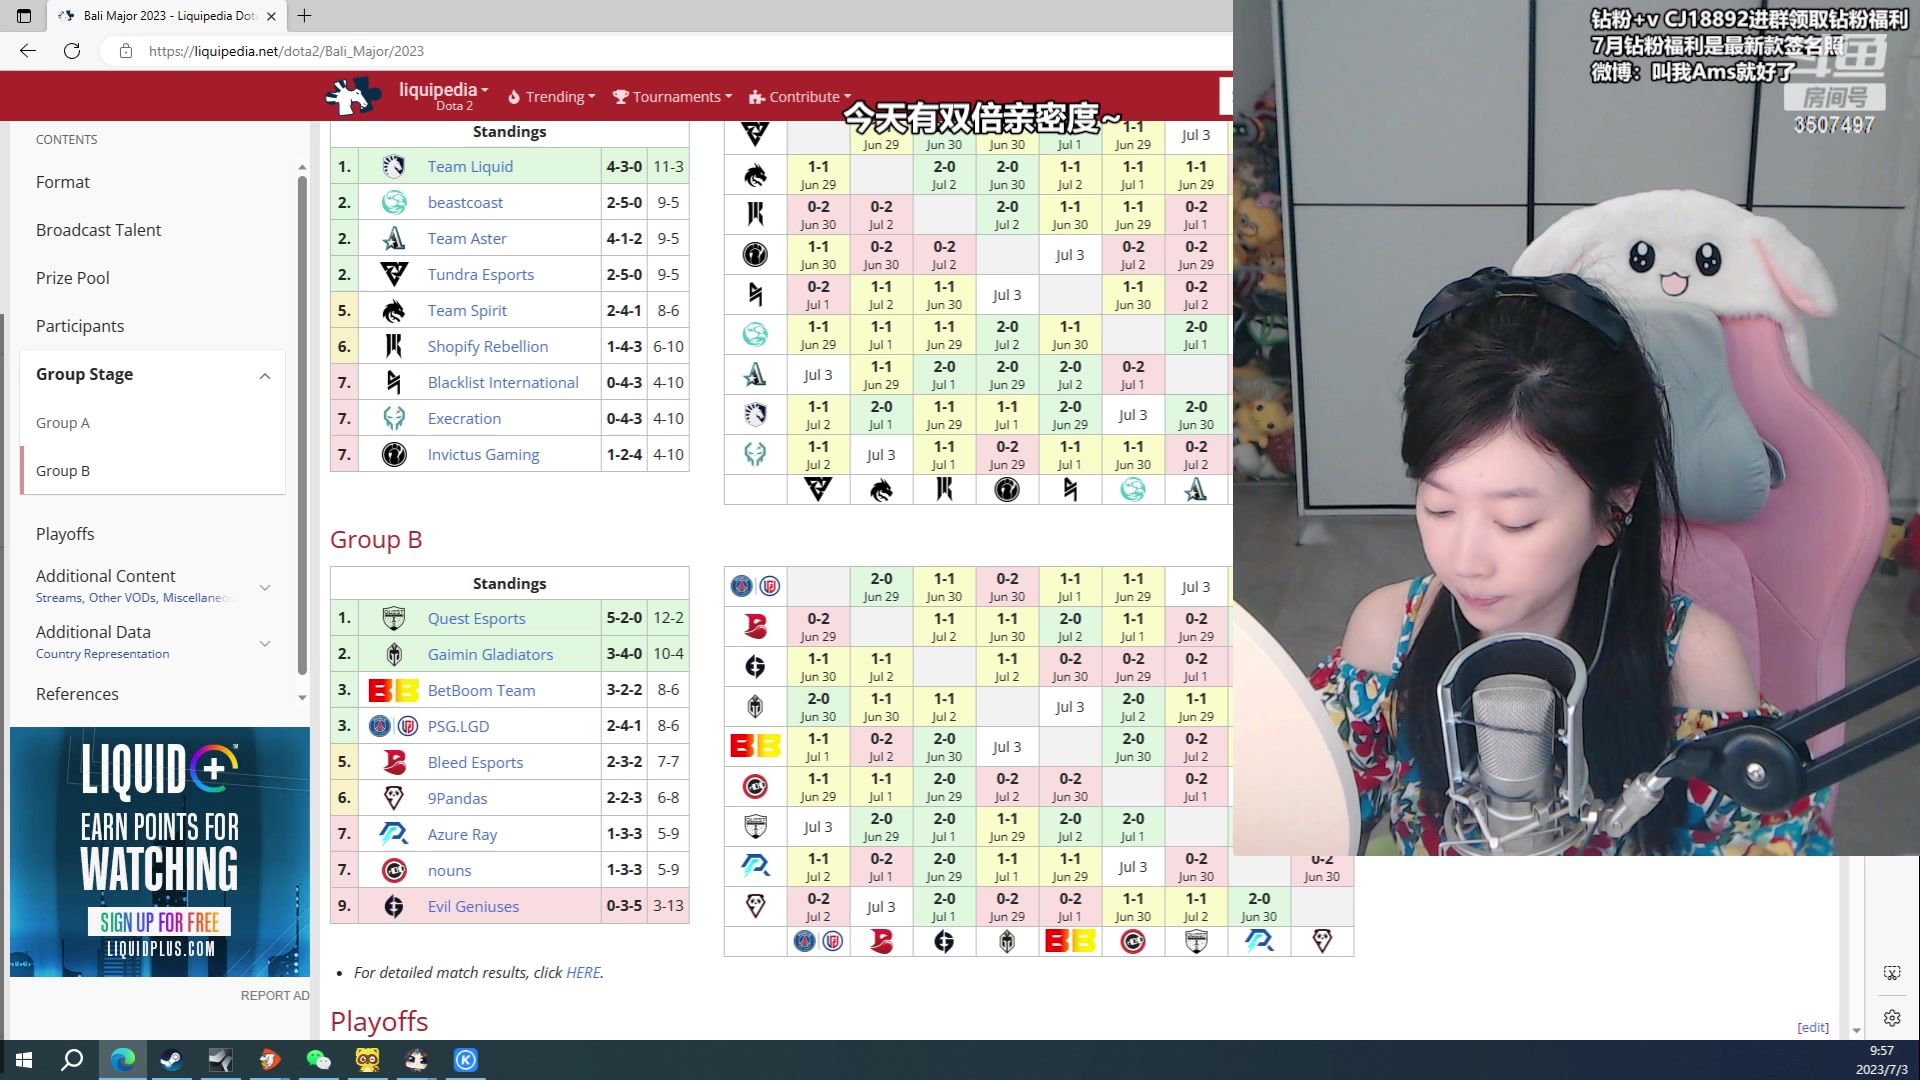Expand the Additional Content section
1920x1080 pixels.
coord(265,587)
